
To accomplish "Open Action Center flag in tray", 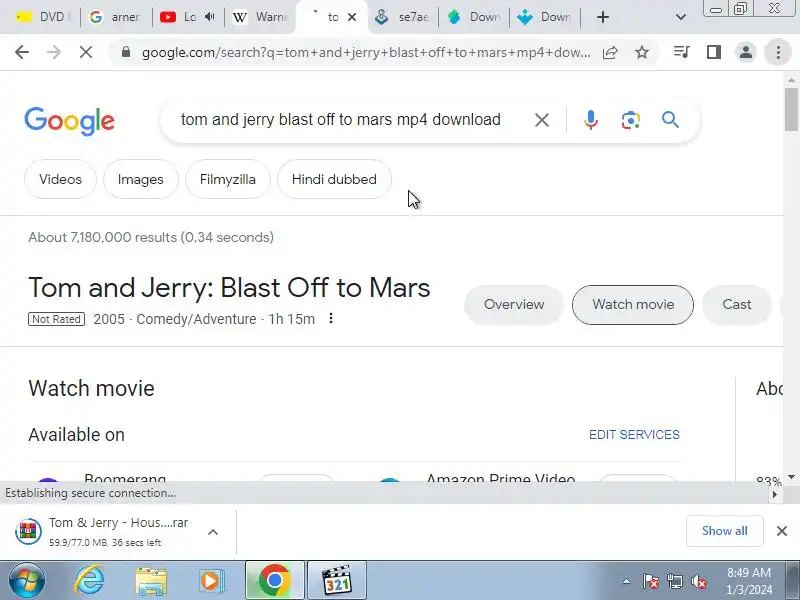I will point(651,581).
